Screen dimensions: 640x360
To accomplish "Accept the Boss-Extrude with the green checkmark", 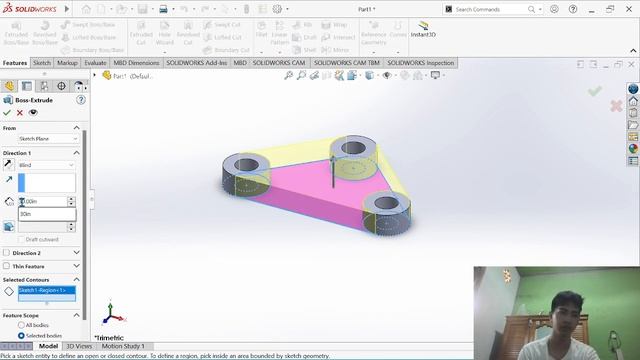I will coord(7,113).
